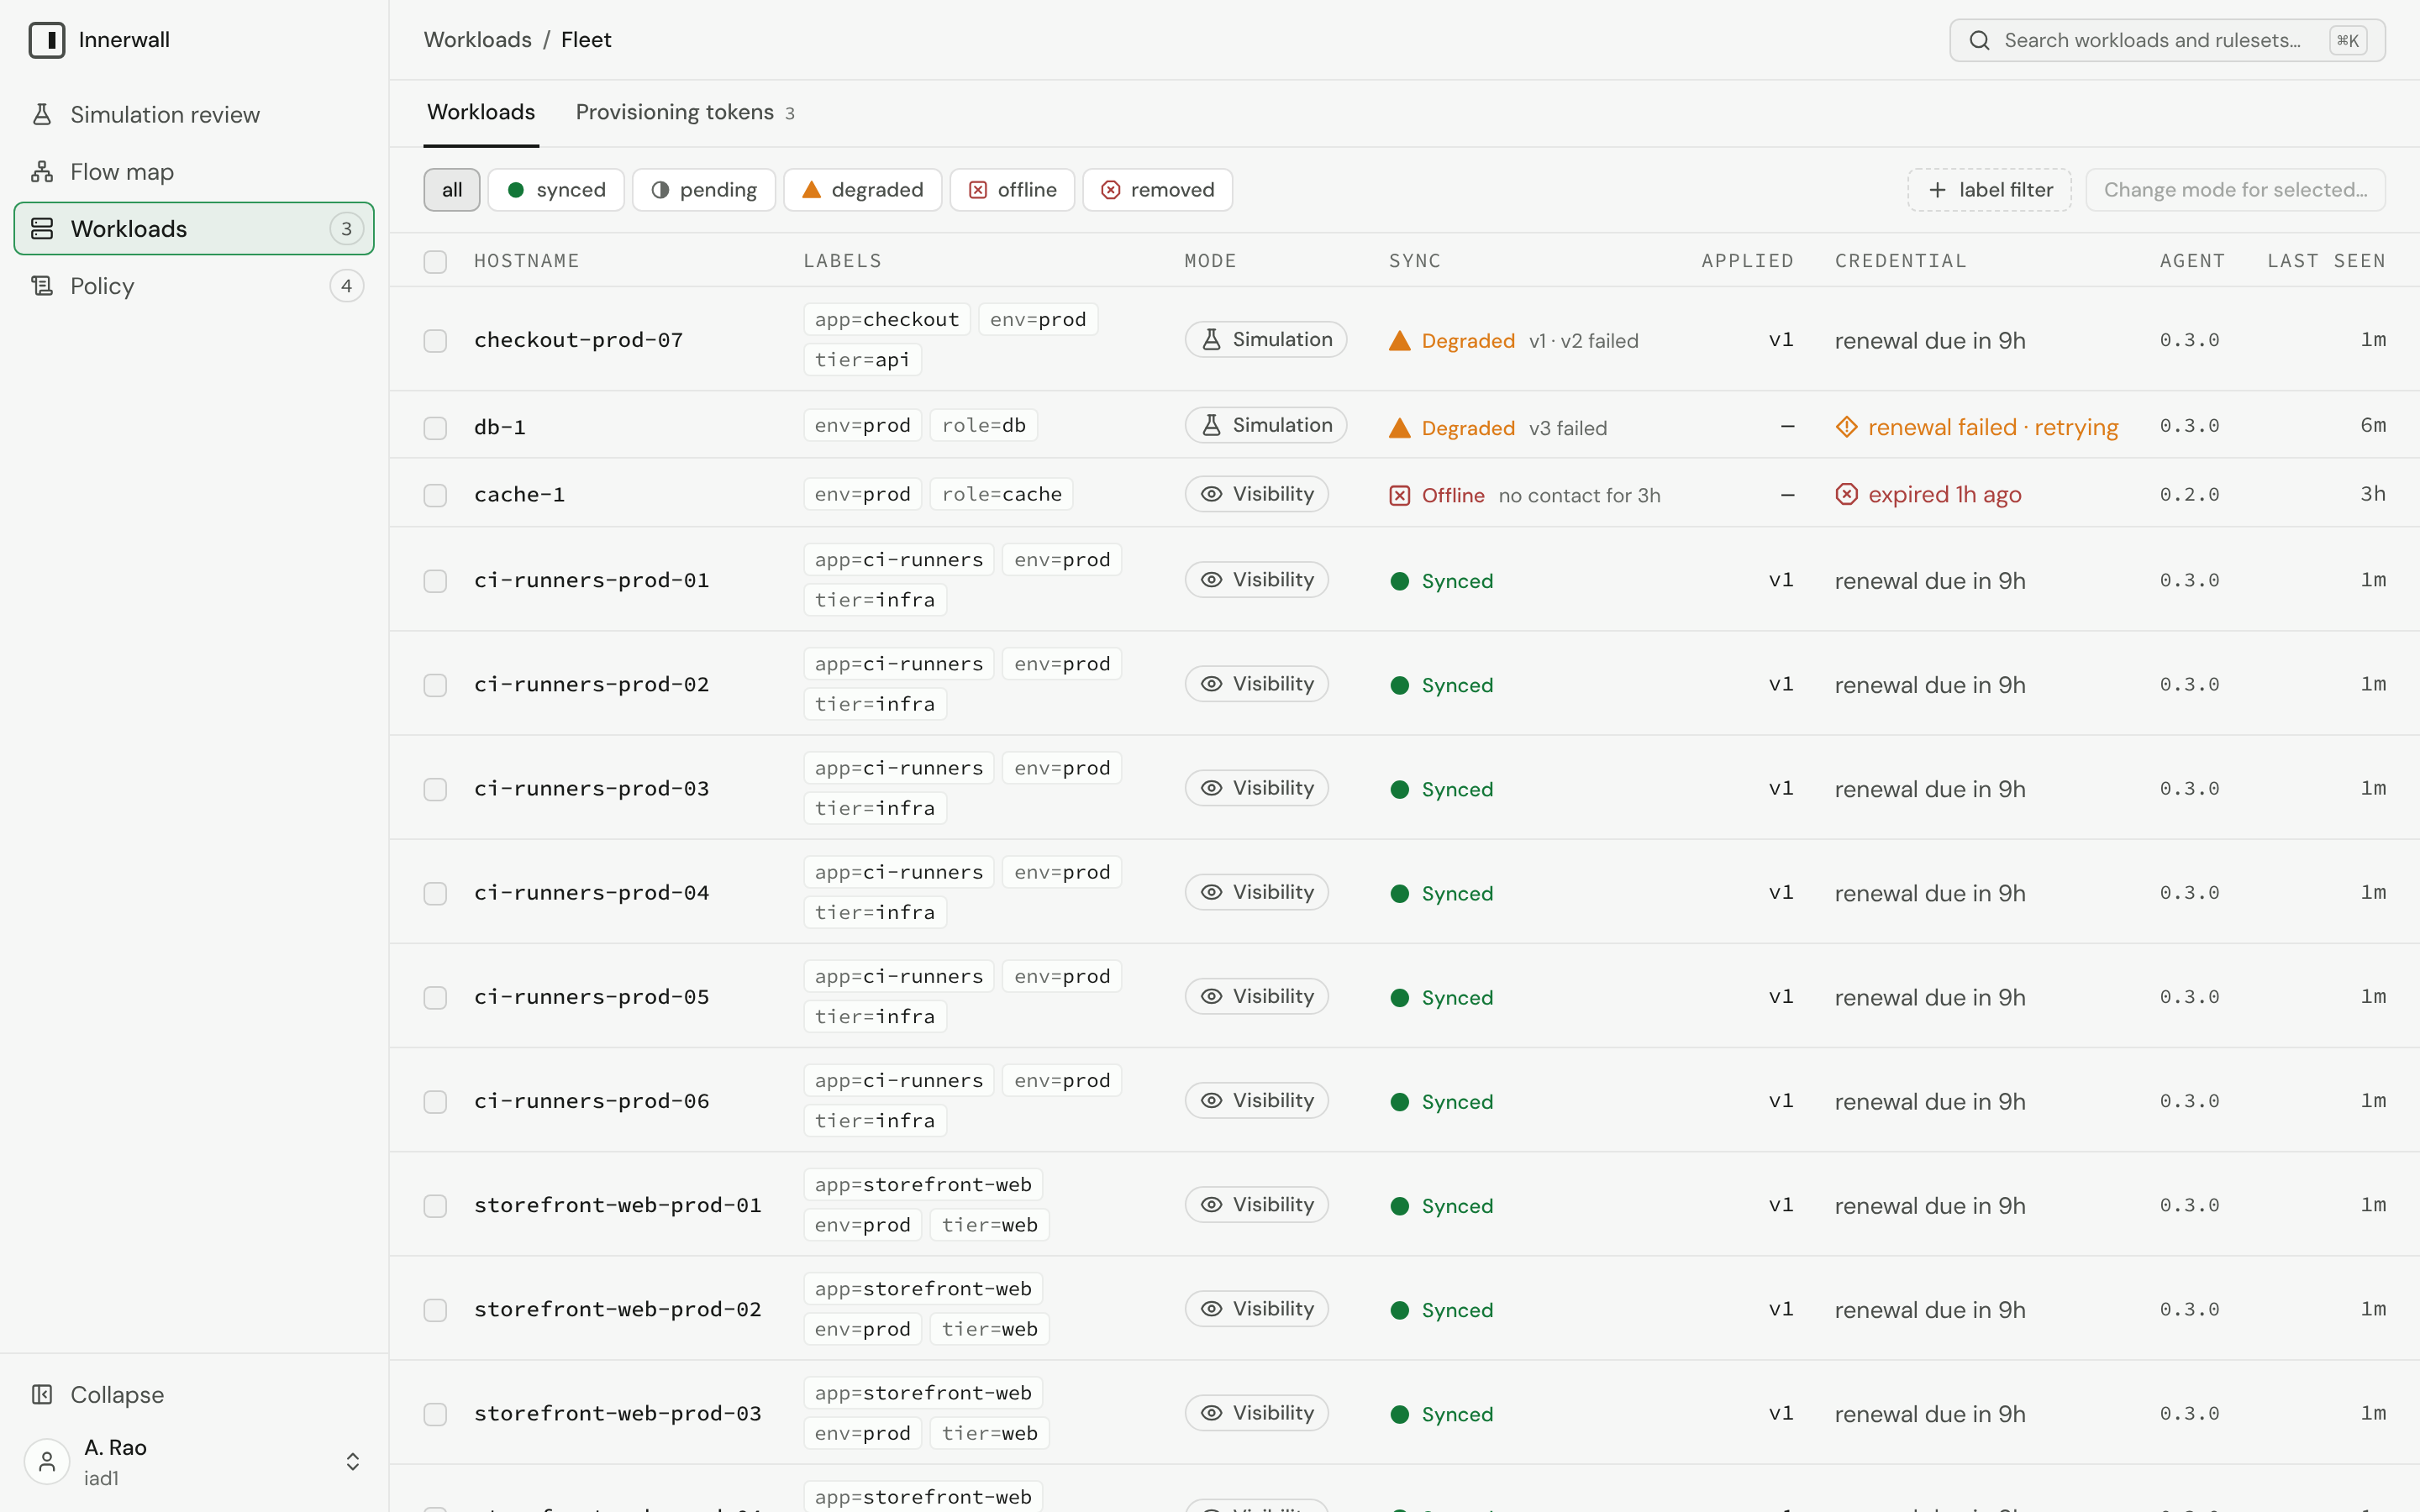Image resolution: width=2420 pixels, height=1512 pixels.
Task: Filter by the all status chip
Action: [x=452, y=190]
